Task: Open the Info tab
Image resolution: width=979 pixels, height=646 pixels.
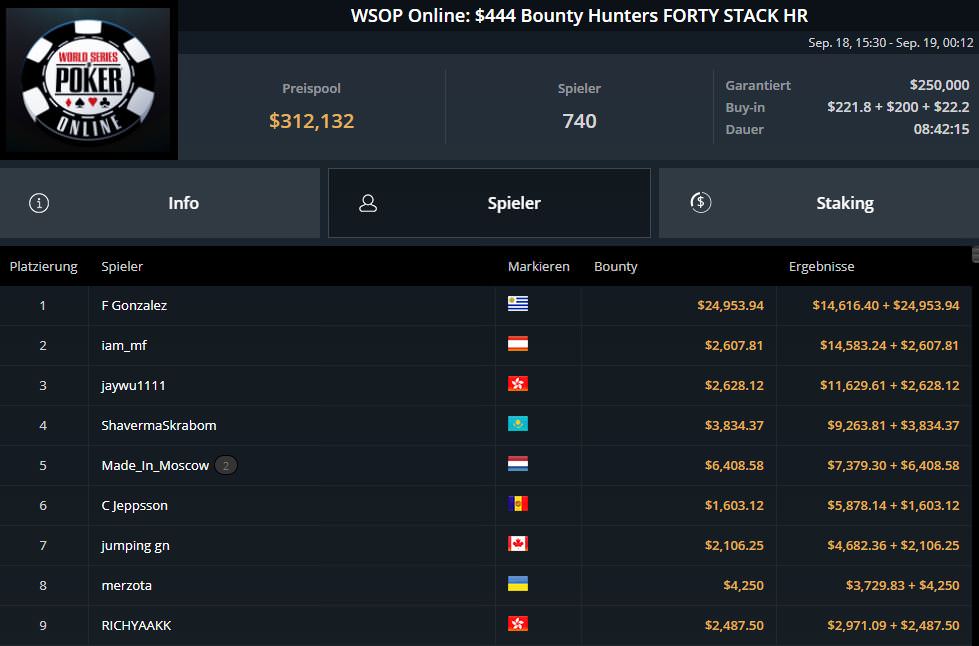Action: (160, 203)
